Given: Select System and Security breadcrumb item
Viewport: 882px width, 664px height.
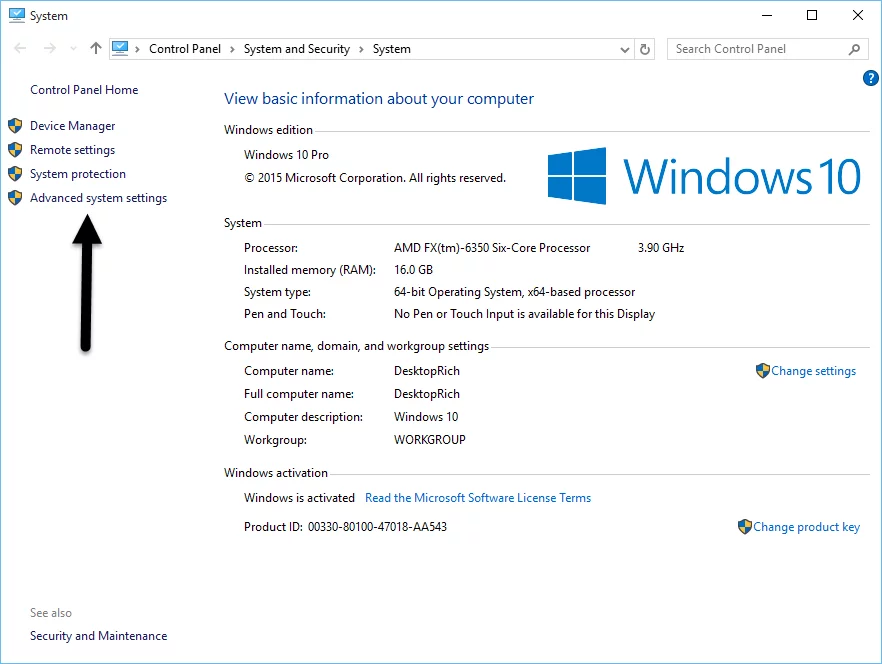Looking at the screenshot, I should 297,49.
